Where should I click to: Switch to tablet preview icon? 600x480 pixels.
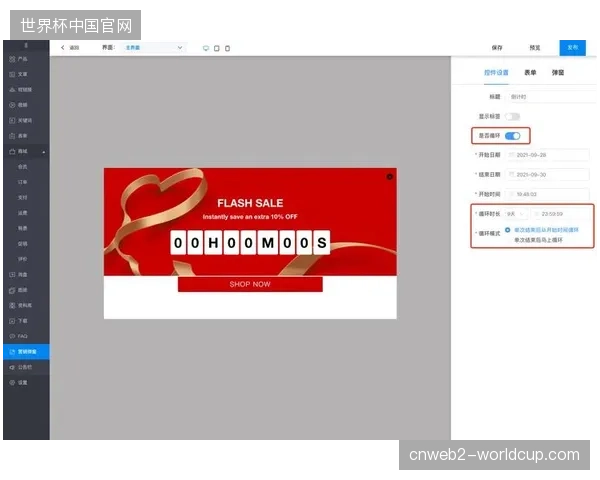[x=217, y=48]
